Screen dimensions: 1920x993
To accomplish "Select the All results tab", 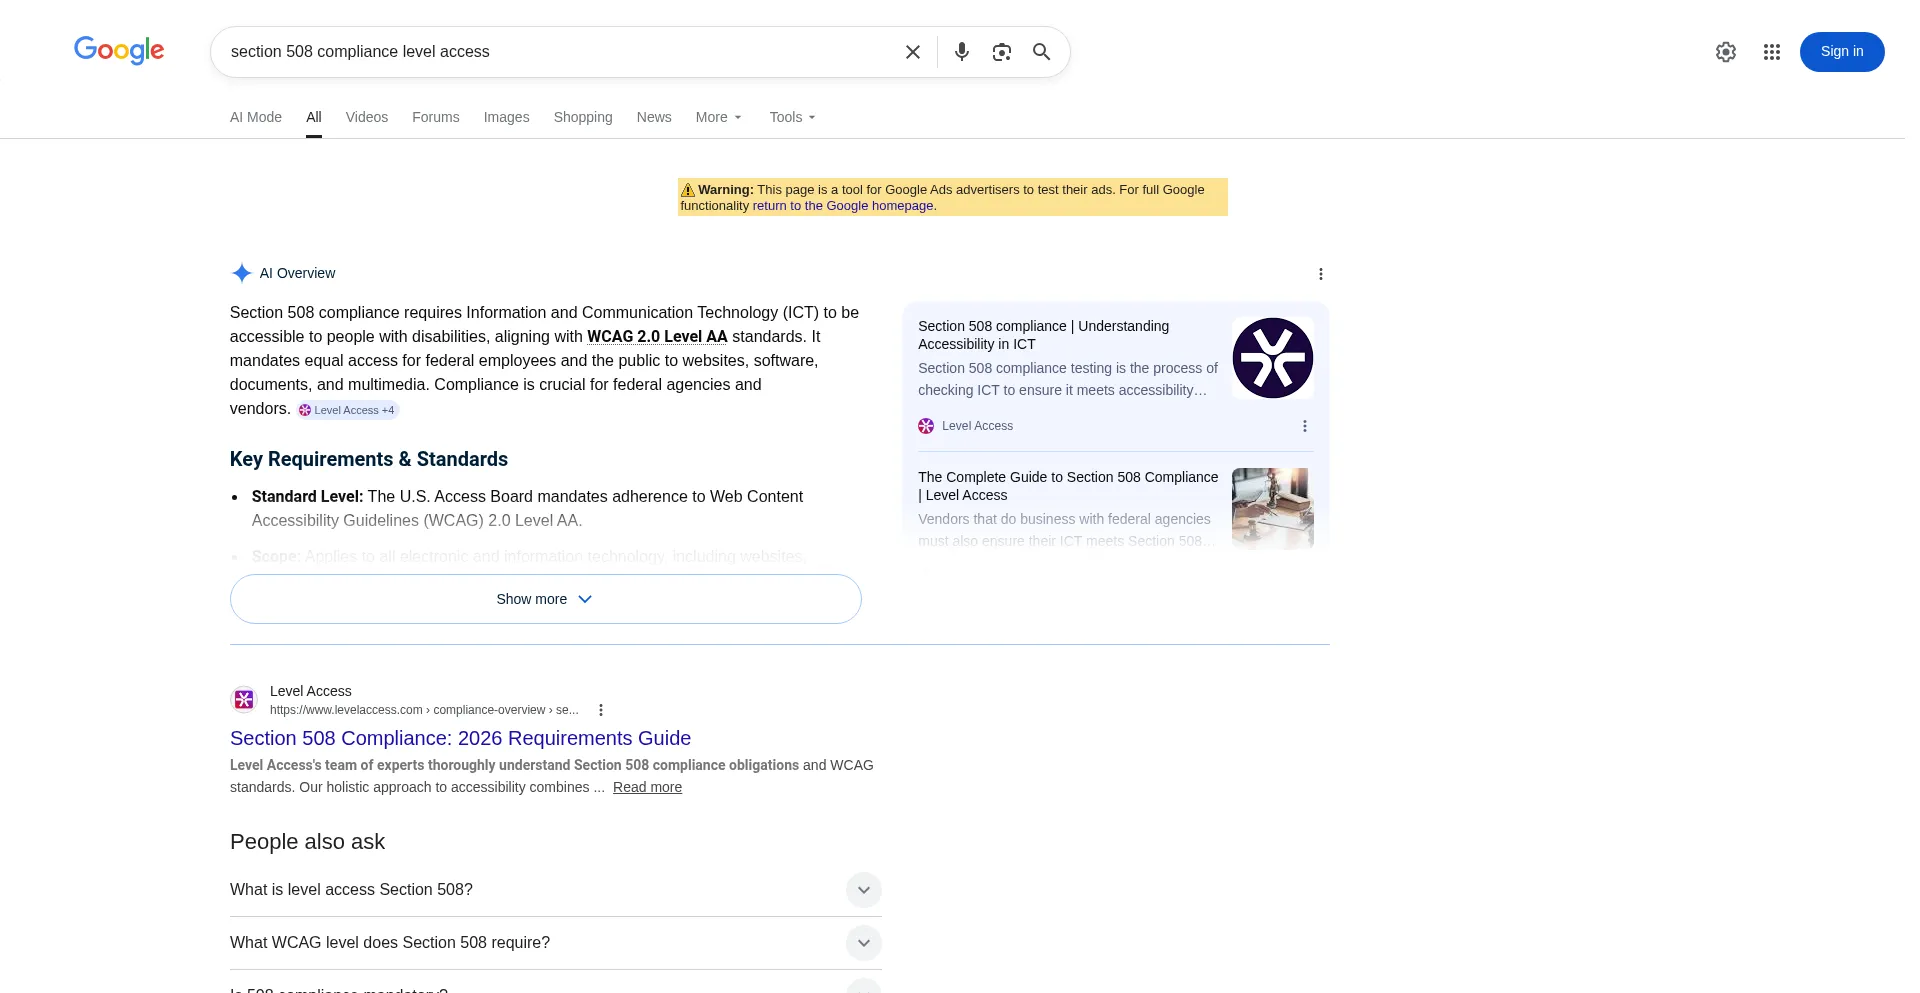I will click(314, 117).
